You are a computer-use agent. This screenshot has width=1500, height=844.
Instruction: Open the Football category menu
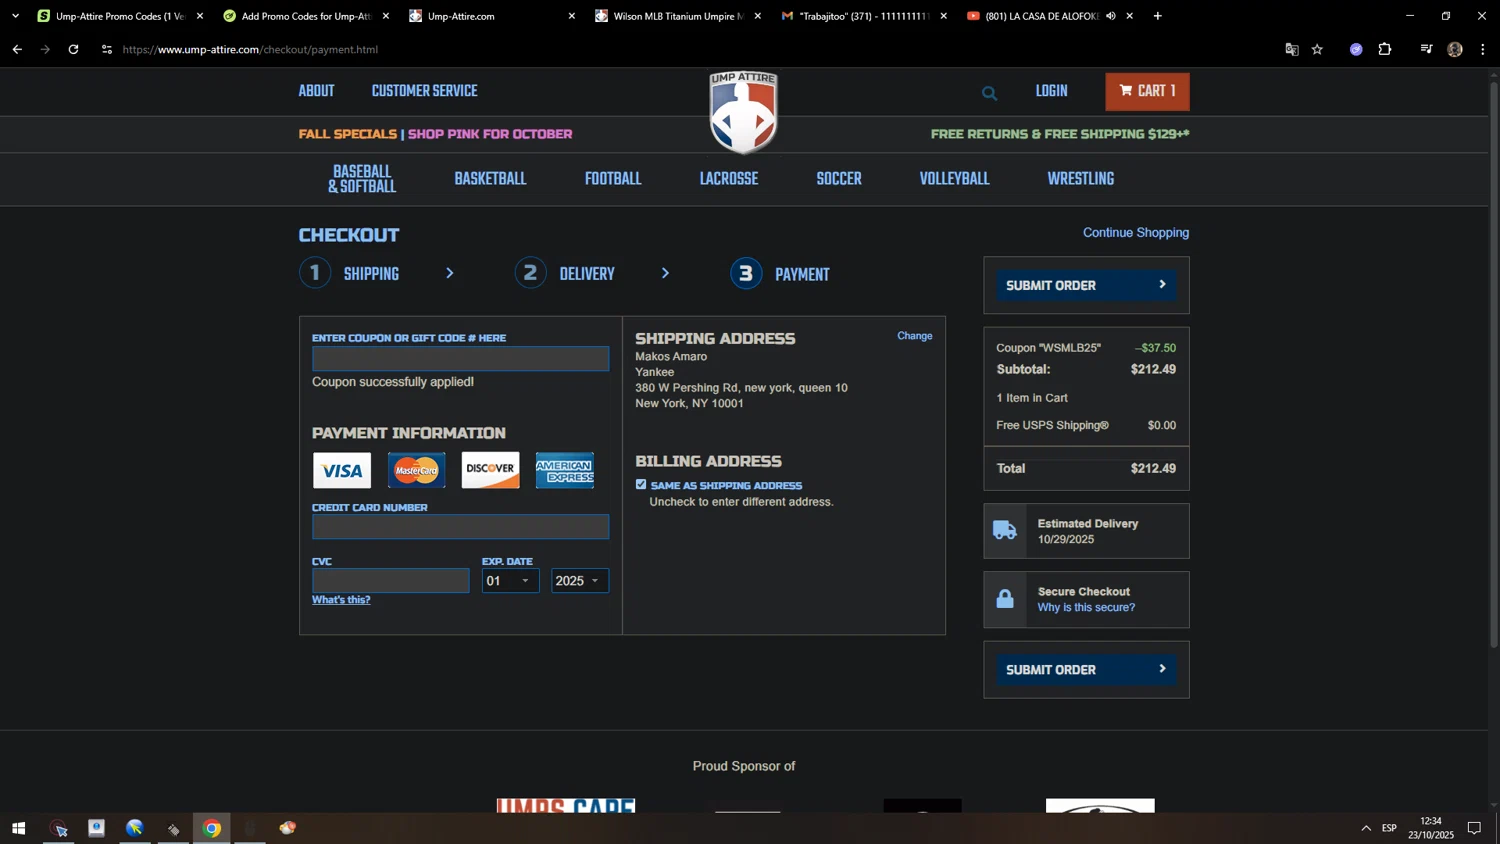(x=613, y=180)
